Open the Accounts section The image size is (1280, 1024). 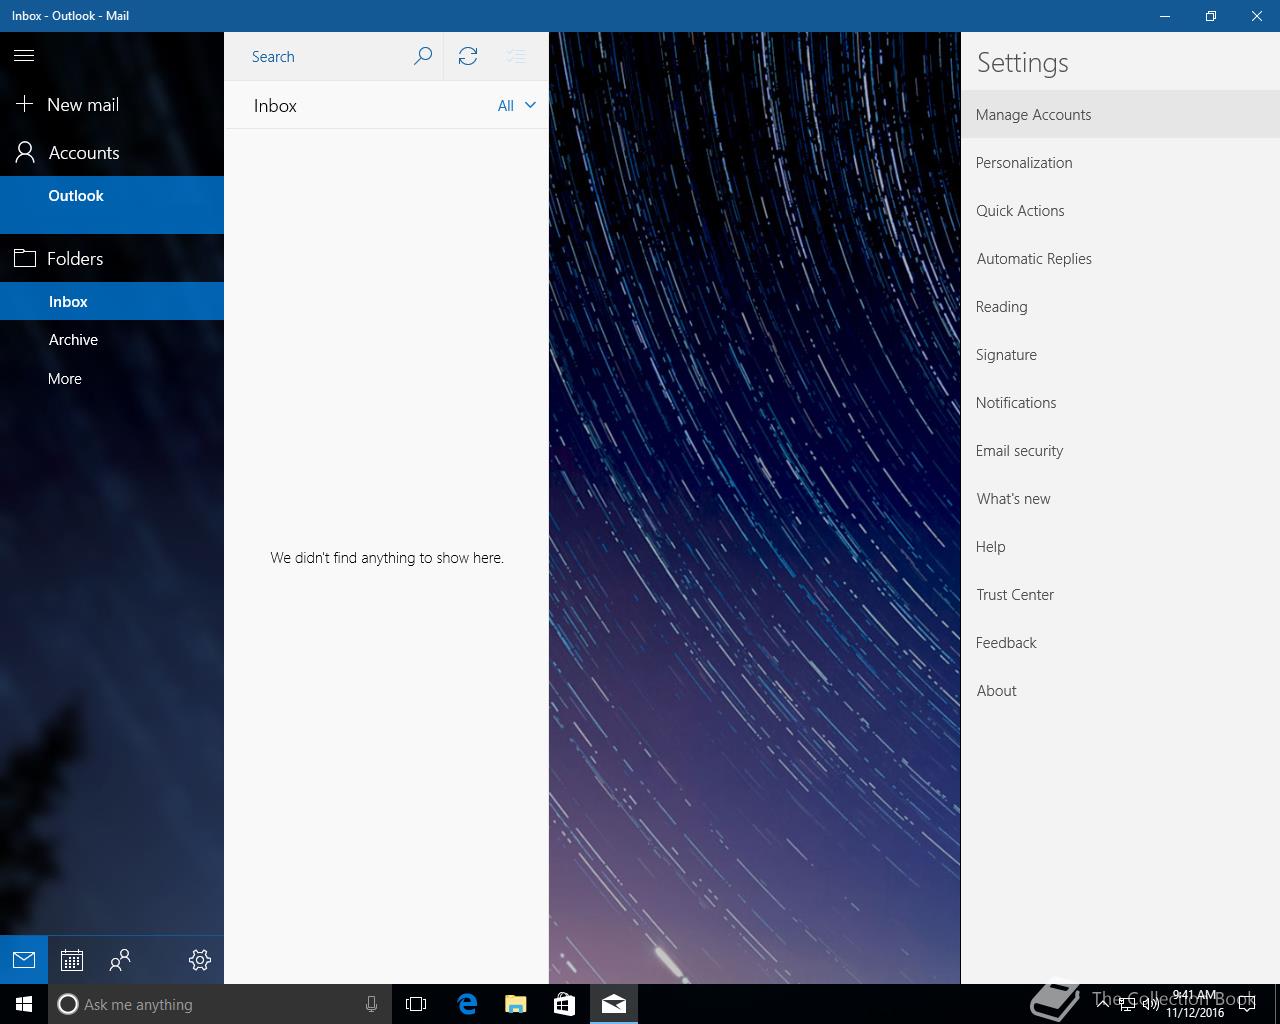click(84, 153)
